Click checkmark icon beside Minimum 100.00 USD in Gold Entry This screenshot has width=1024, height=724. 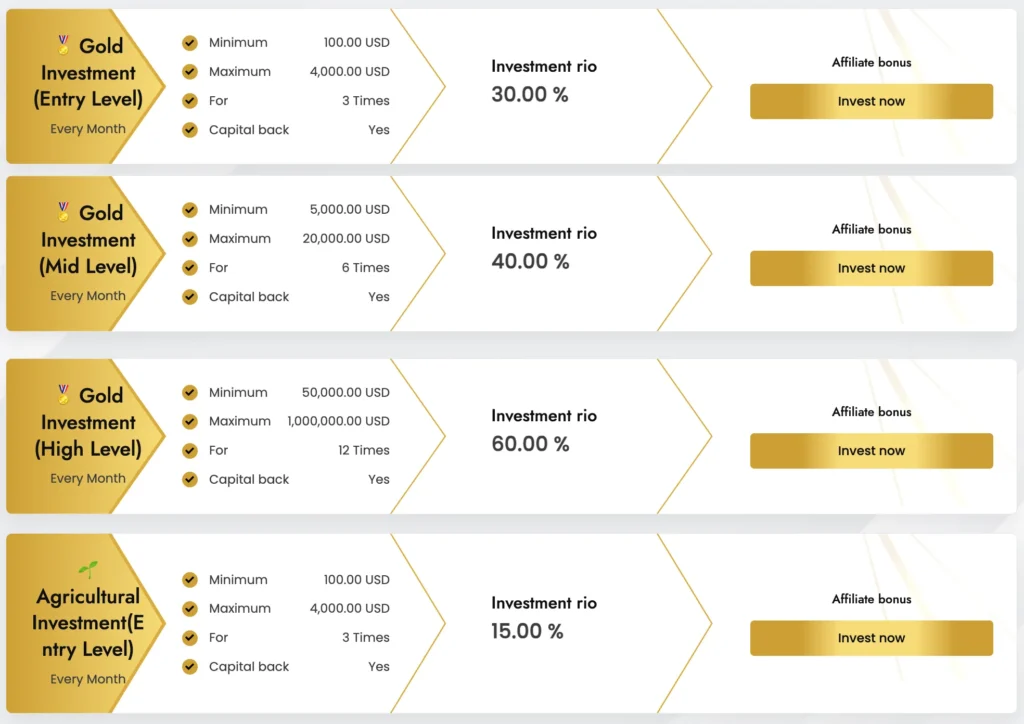(x=190, y=43)
